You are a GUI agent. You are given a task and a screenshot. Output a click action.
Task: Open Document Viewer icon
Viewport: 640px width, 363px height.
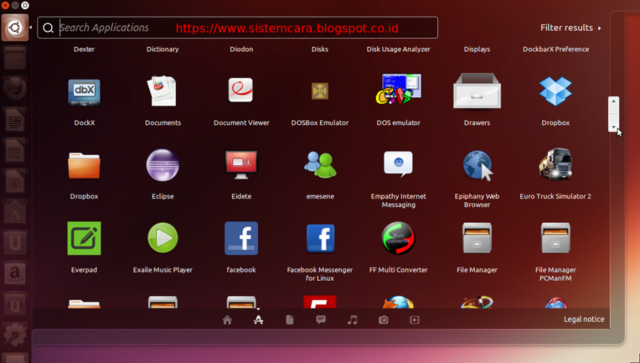coord(241,90)
